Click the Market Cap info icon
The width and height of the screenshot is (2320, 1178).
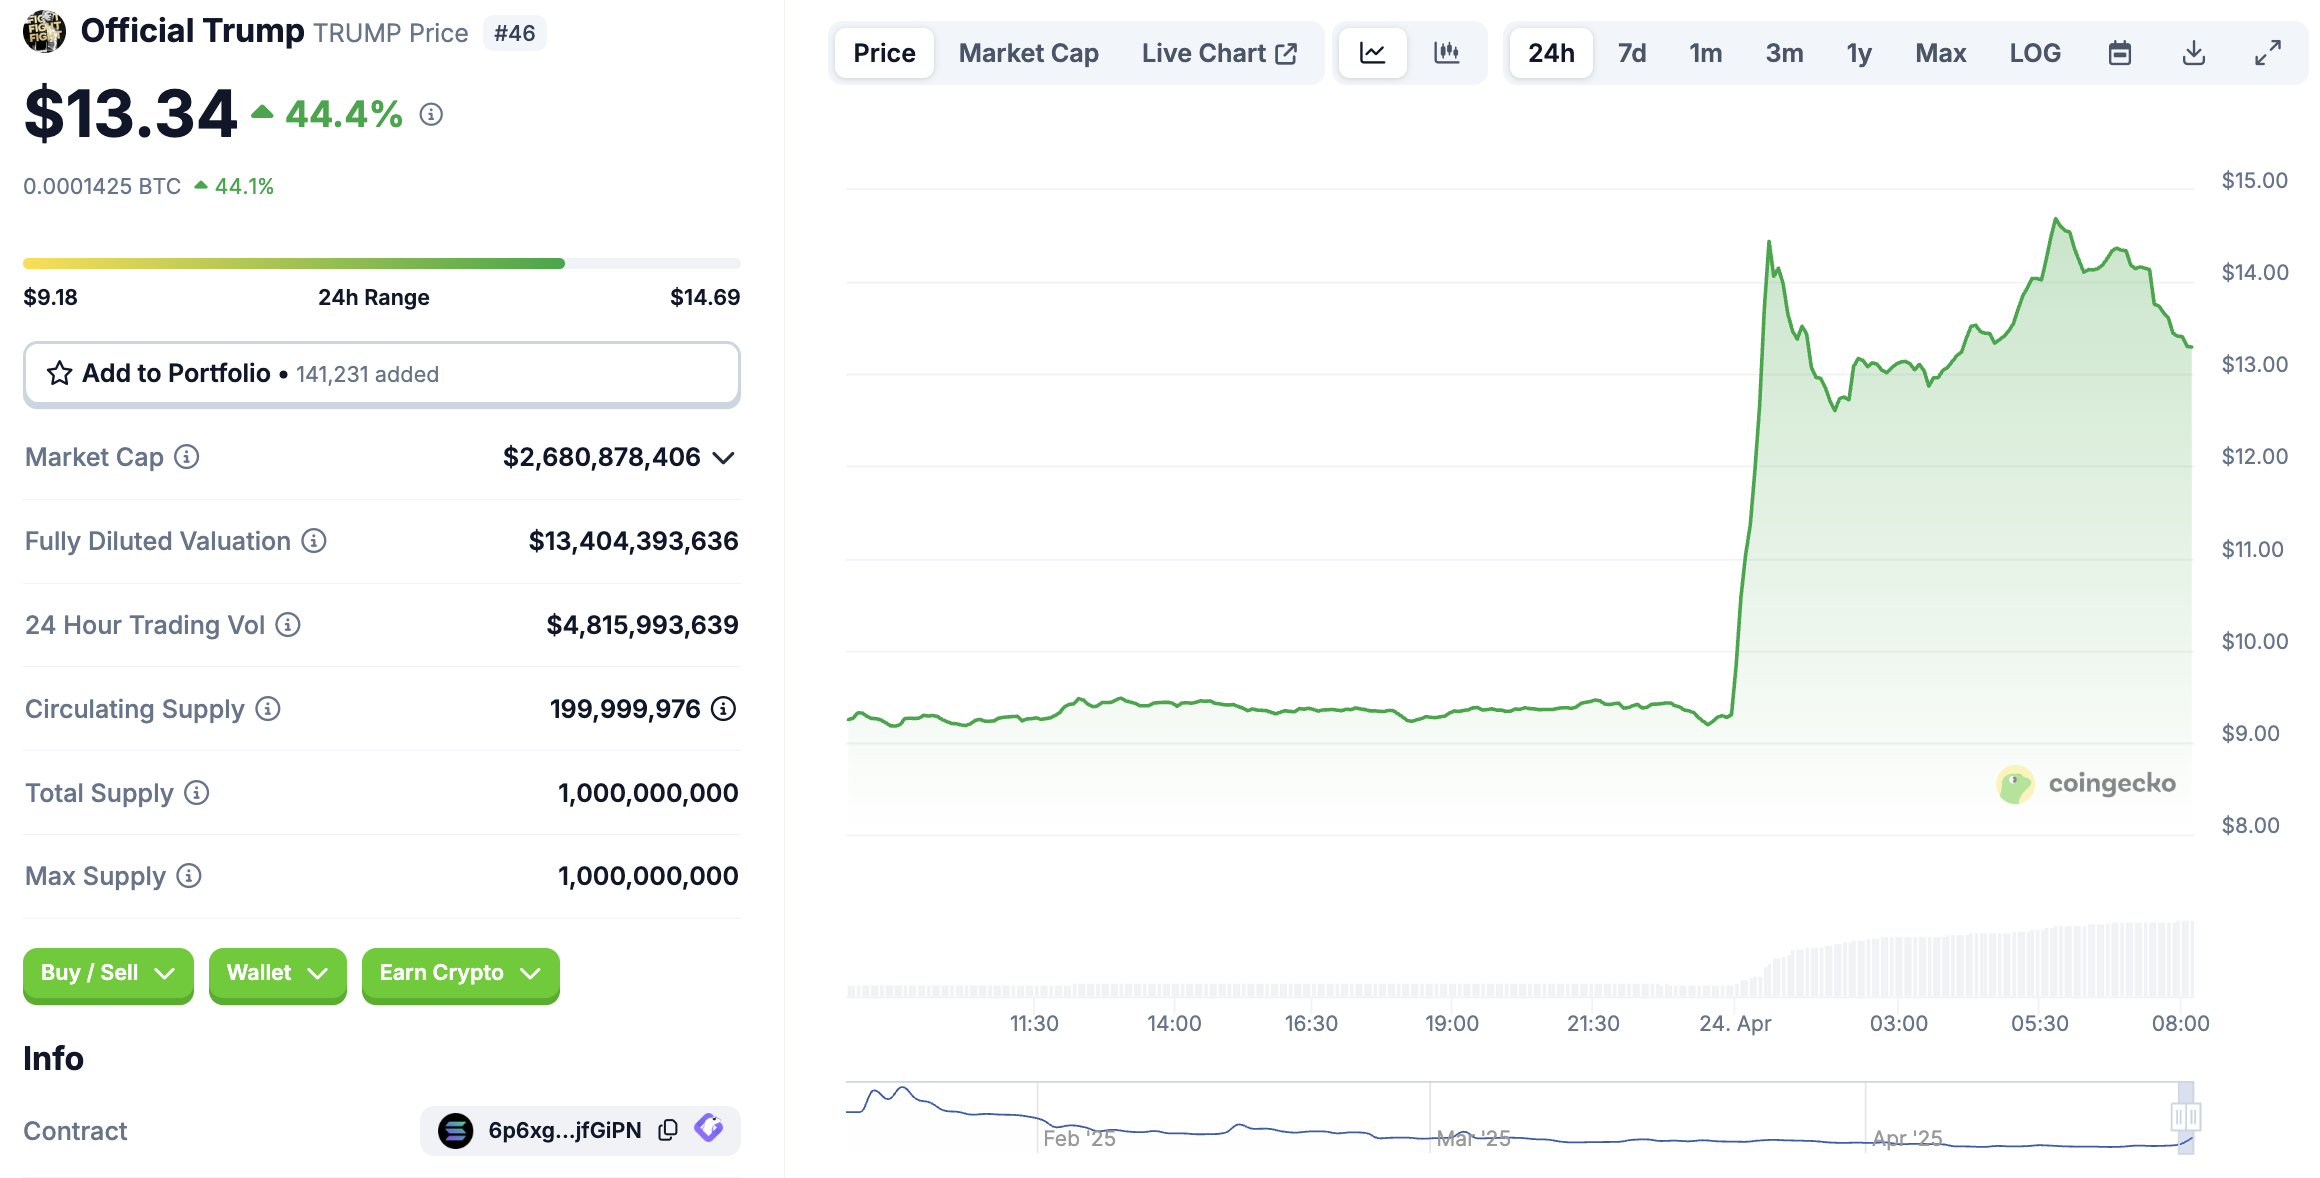(x=187, y=457)
